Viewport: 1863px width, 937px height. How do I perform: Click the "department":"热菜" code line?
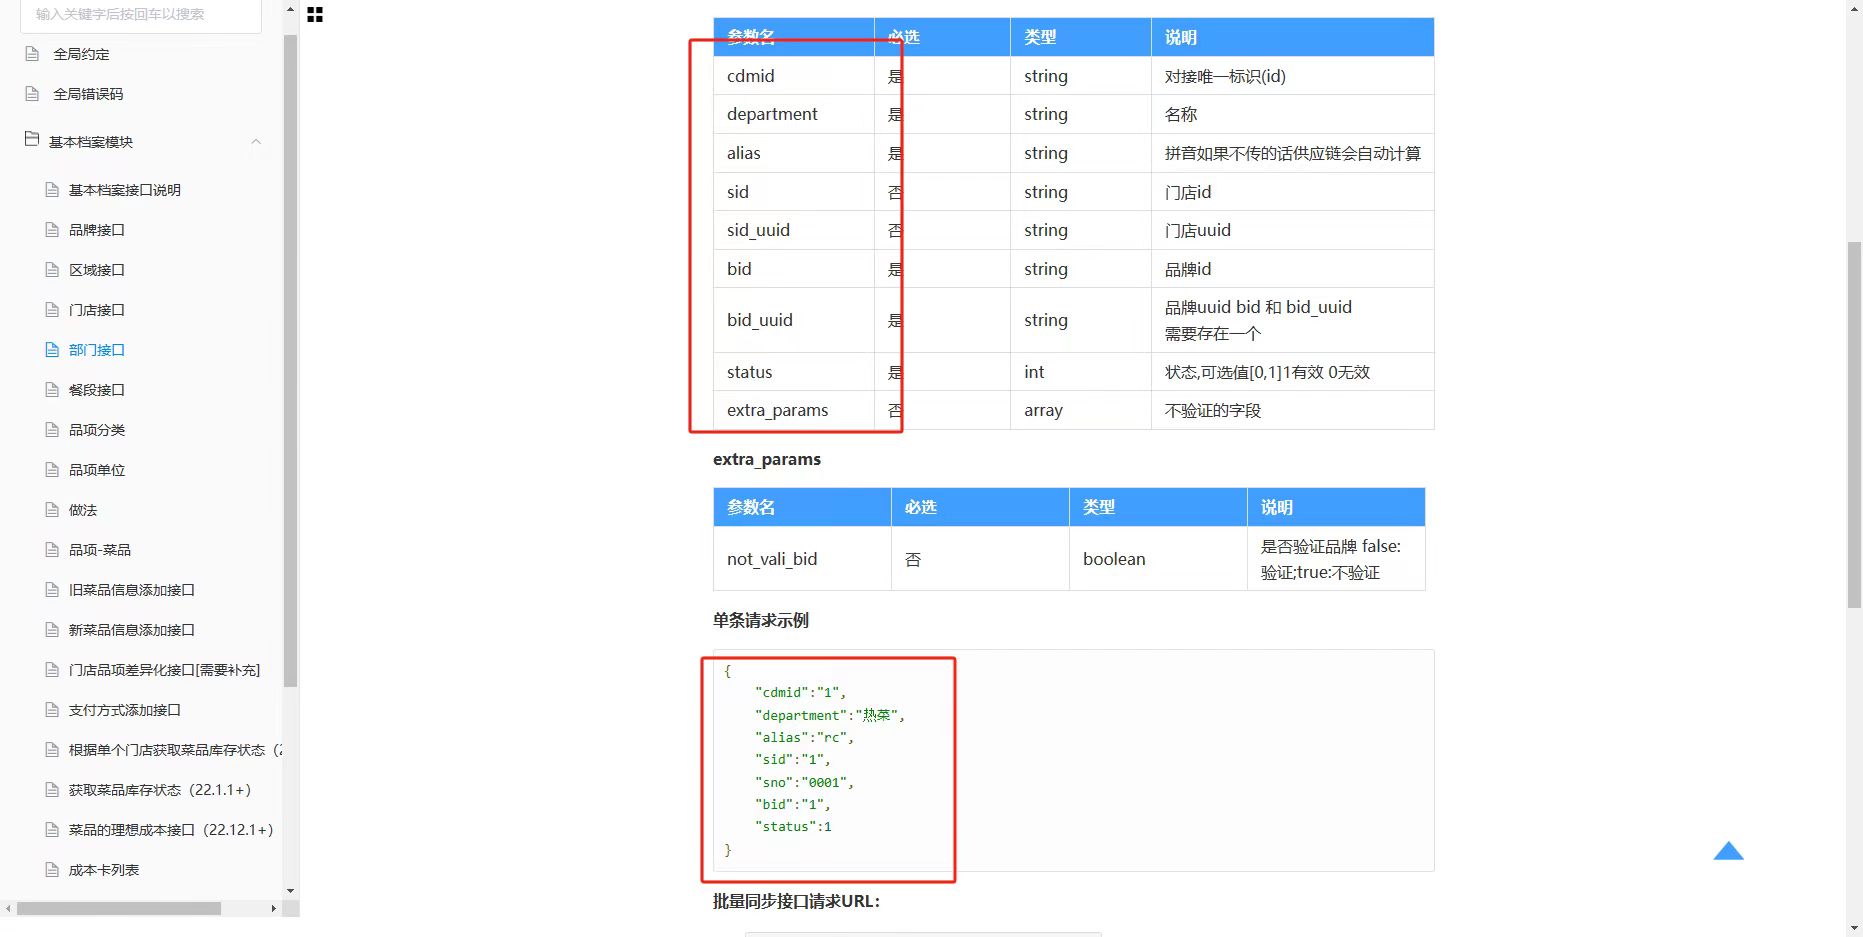(x=830, y=715)
